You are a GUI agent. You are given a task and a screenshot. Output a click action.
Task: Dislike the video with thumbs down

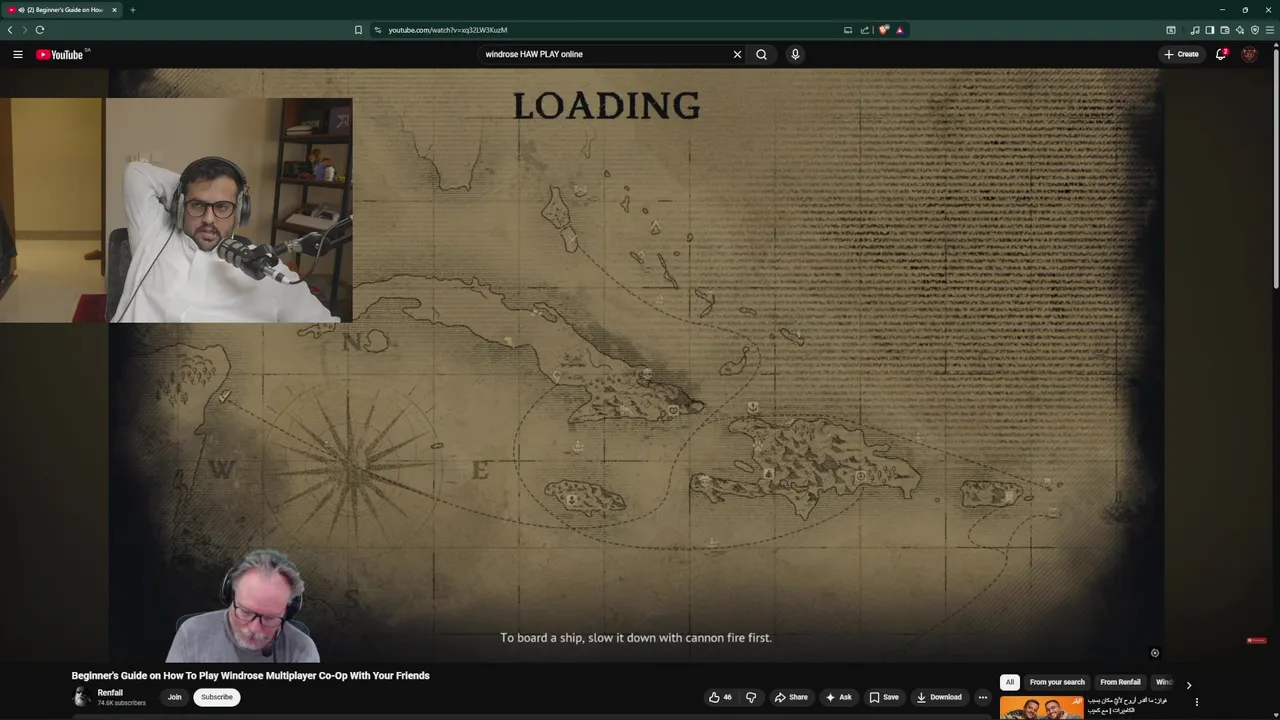pyautogui.click(x=751, y=697)
